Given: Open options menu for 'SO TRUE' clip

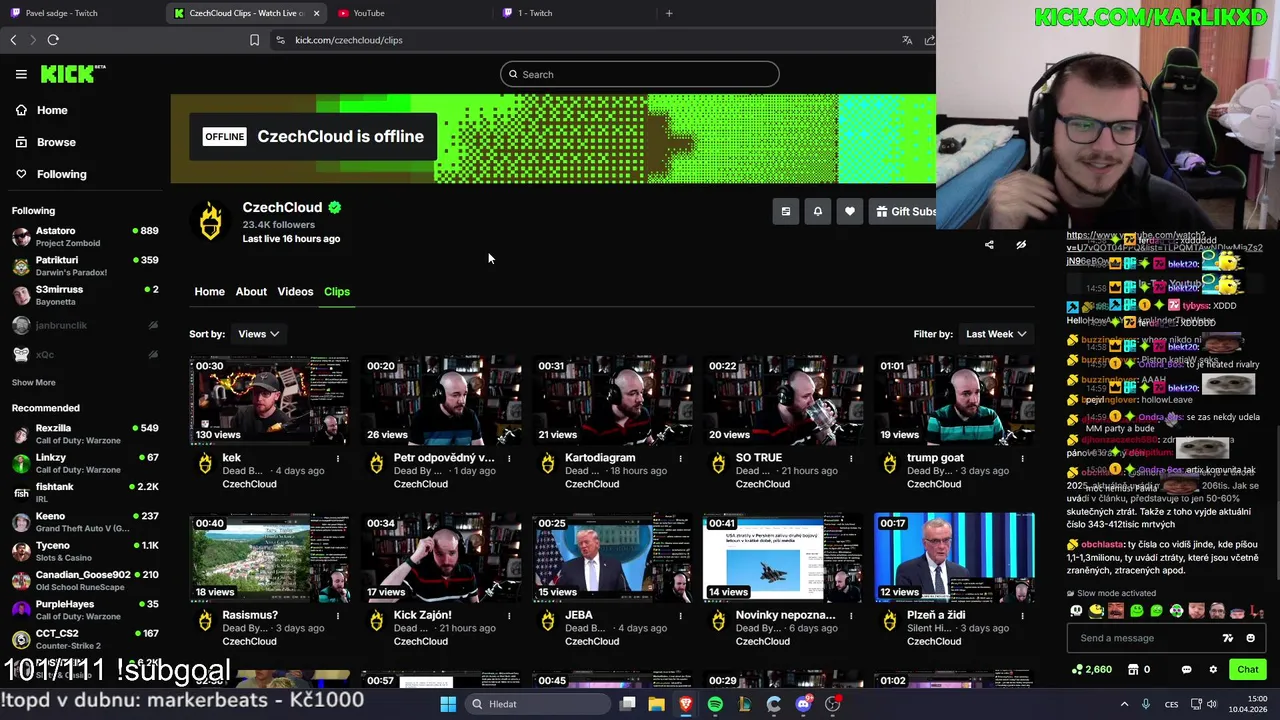Looking at the screenshot, I should pos(851,459).
